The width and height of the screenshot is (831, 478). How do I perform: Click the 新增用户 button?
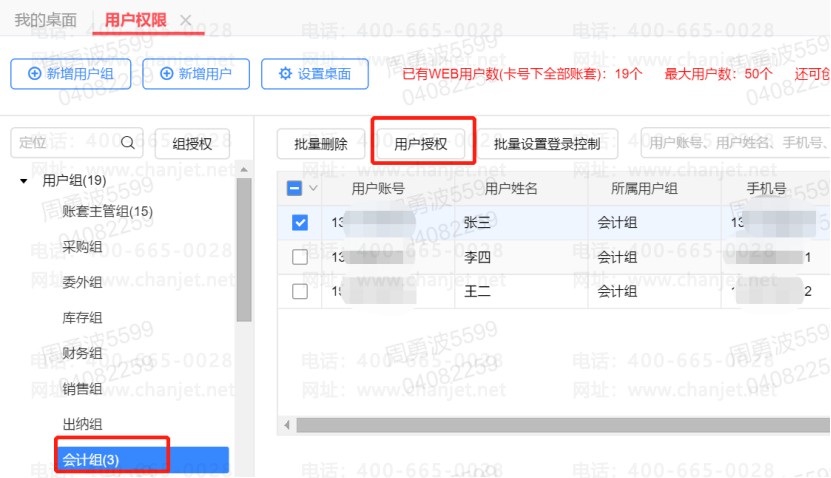(x=196, y=74)
